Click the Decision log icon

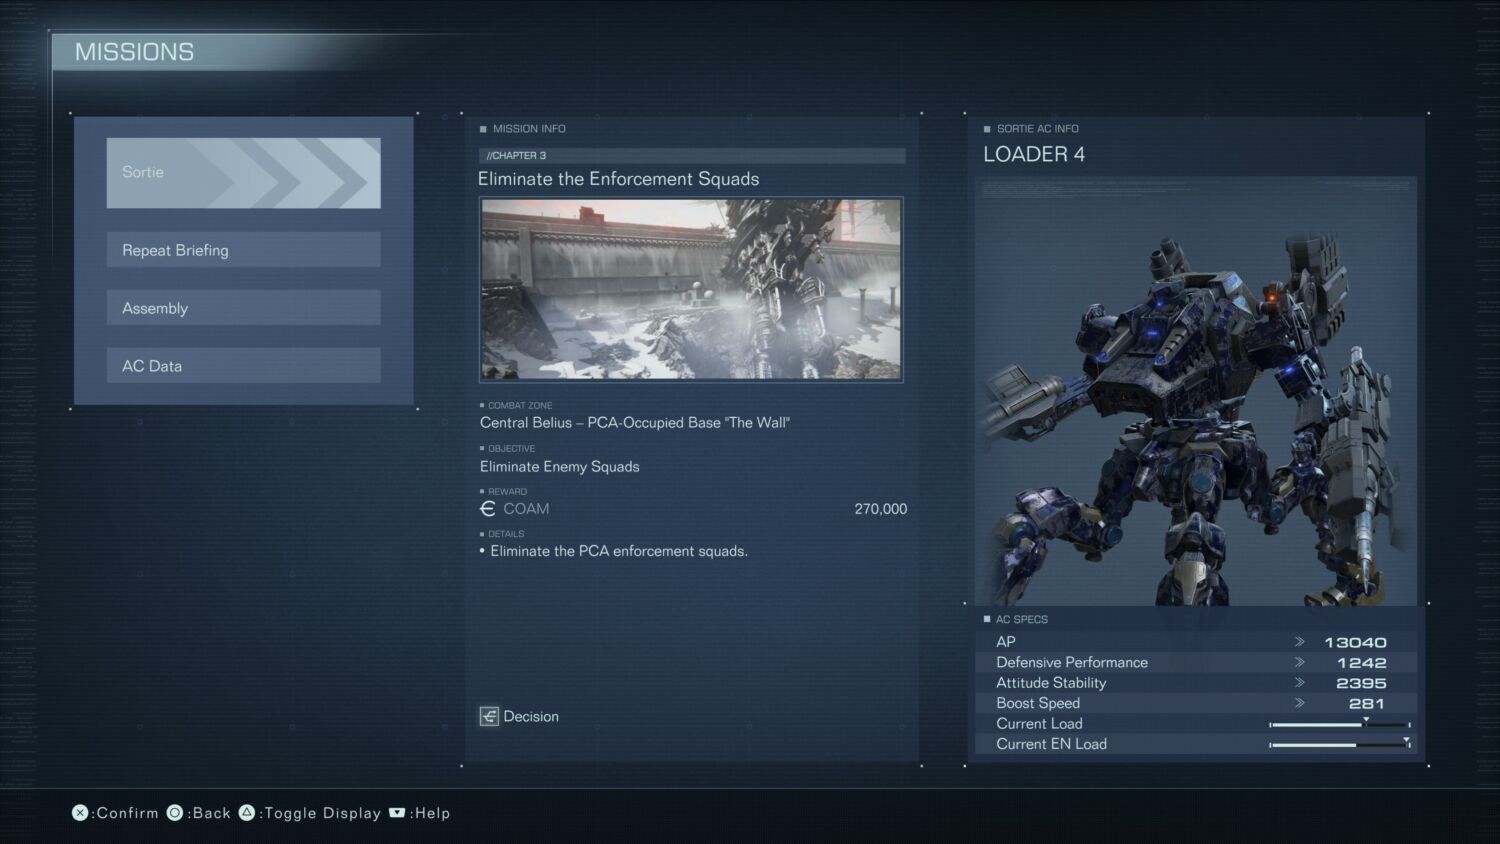(489, 717)
